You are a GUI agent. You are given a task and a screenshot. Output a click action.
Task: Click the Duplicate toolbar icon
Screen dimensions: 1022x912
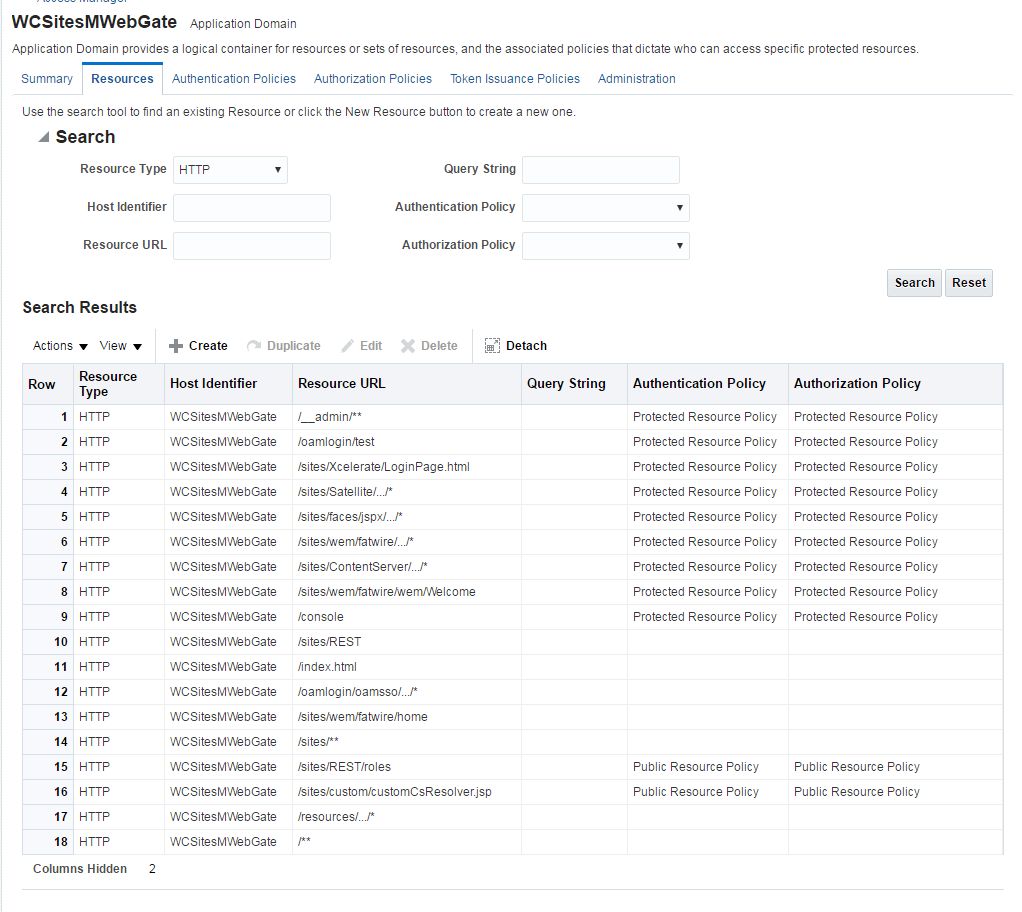pyautogui.click(x=254, y=346)
